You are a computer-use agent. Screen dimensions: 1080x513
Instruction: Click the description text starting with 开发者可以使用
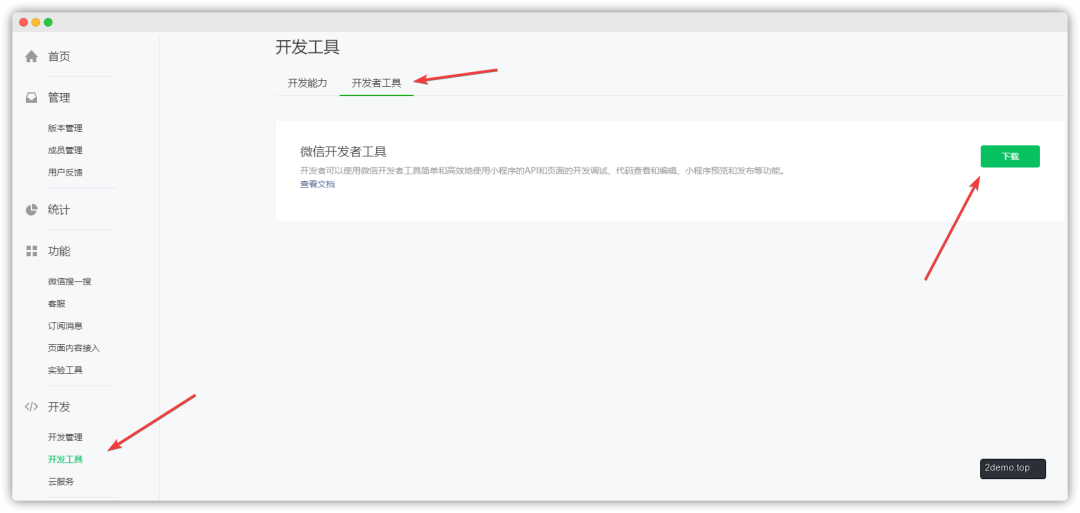tap(543, 170)
